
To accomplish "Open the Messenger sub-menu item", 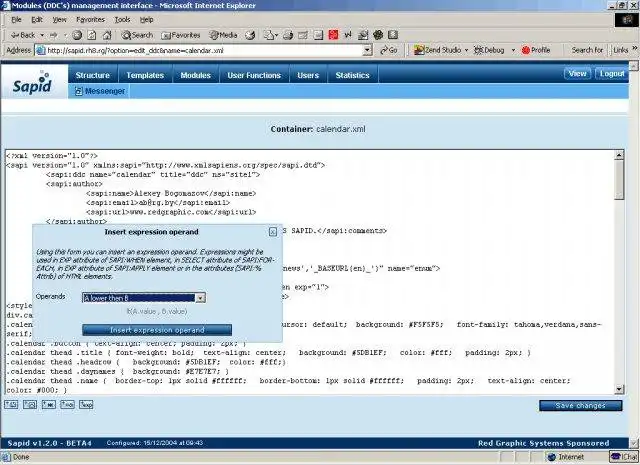I will pyautogui.click(x=100, y=91).
